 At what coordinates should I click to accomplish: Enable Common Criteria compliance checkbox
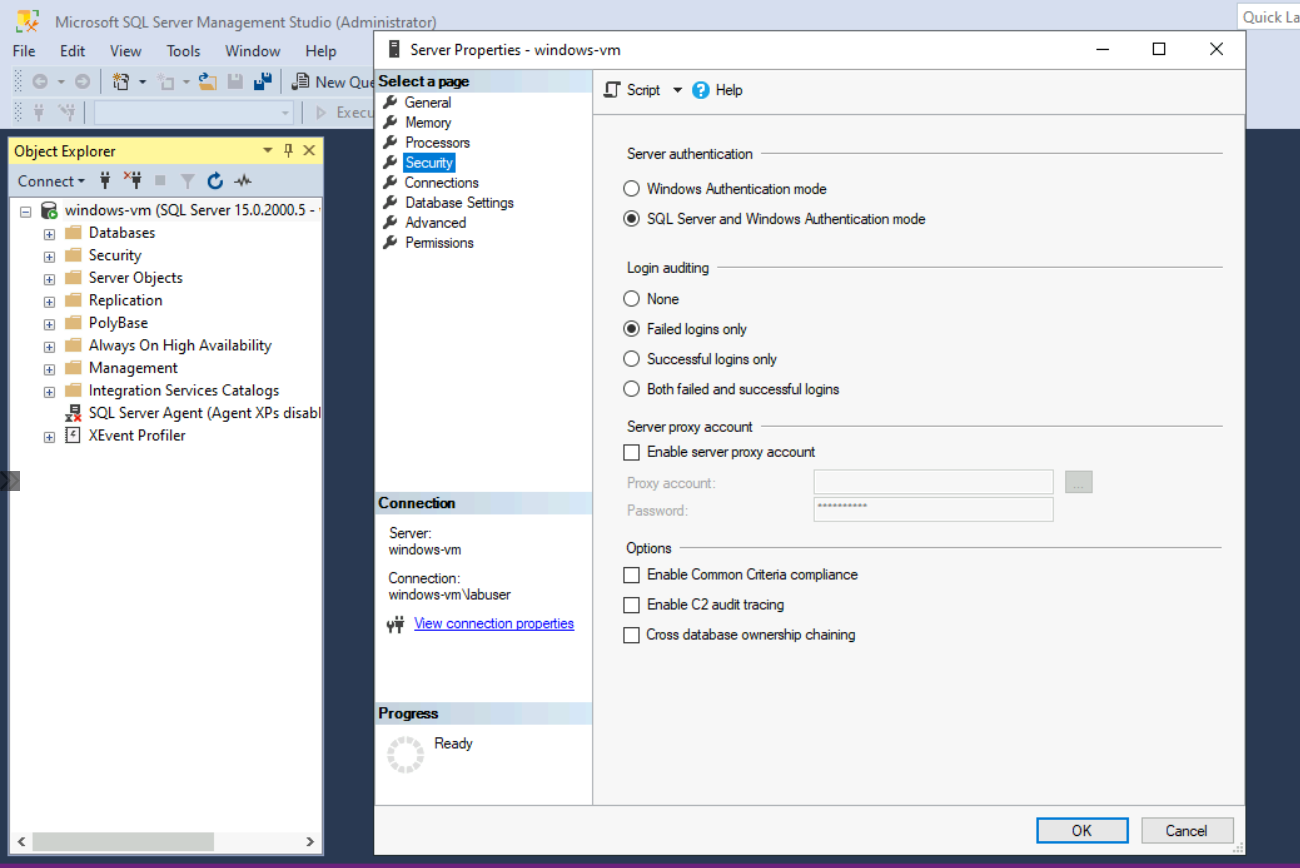tap(631, 575)
